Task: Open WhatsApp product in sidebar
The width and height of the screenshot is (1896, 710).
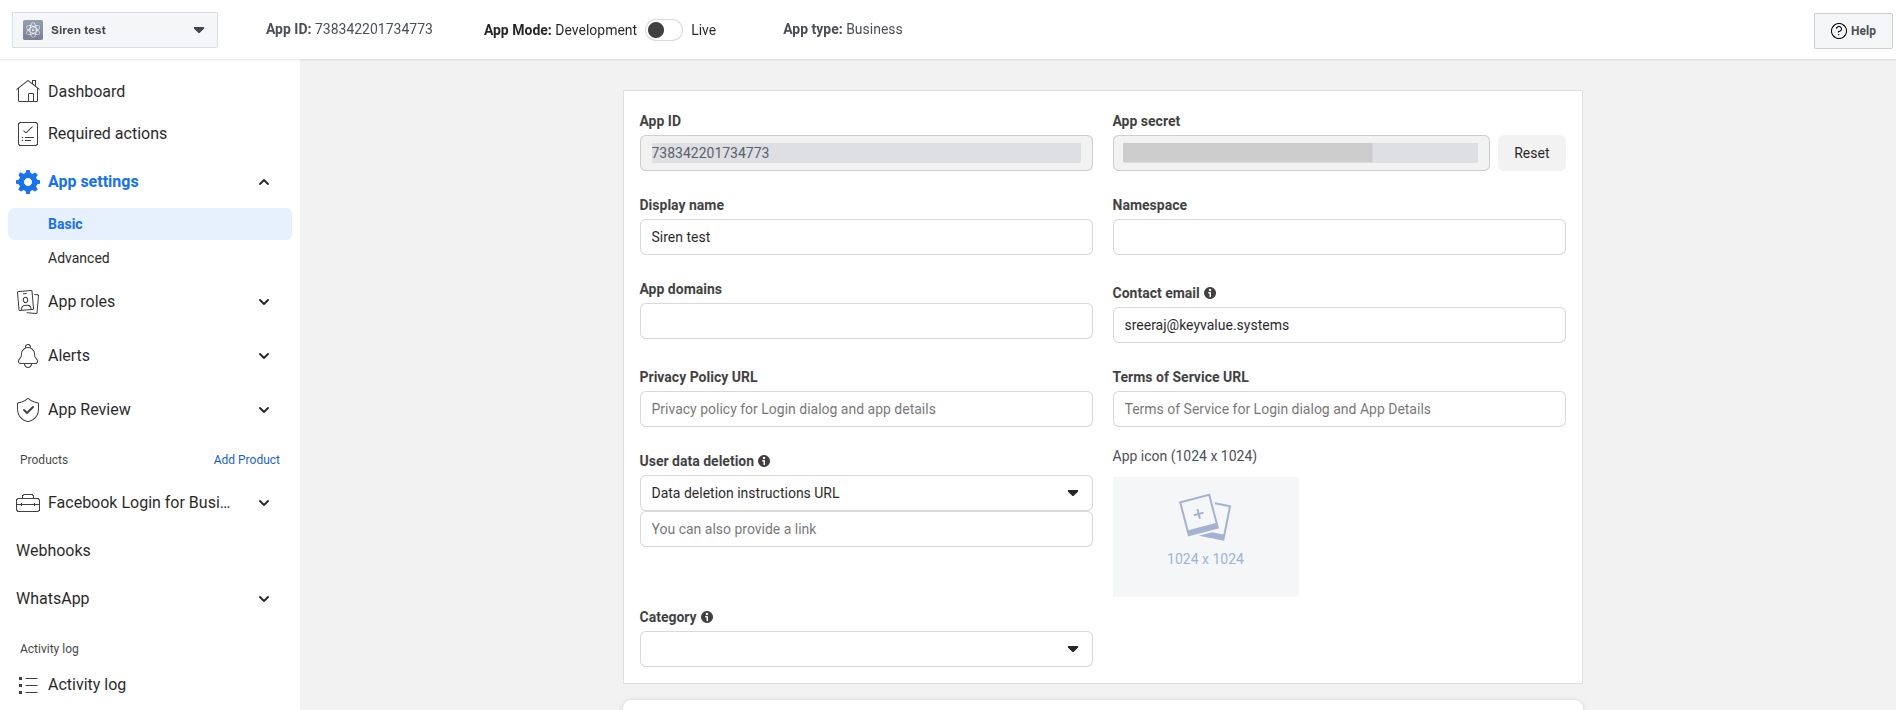Action: coord(52,598)
